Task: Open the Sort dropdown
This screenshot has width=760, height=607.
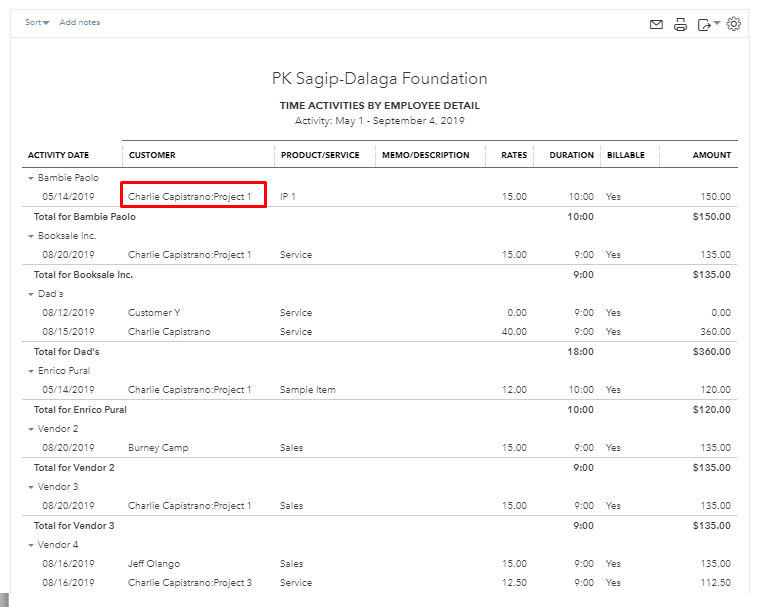Action: point(37,22)
